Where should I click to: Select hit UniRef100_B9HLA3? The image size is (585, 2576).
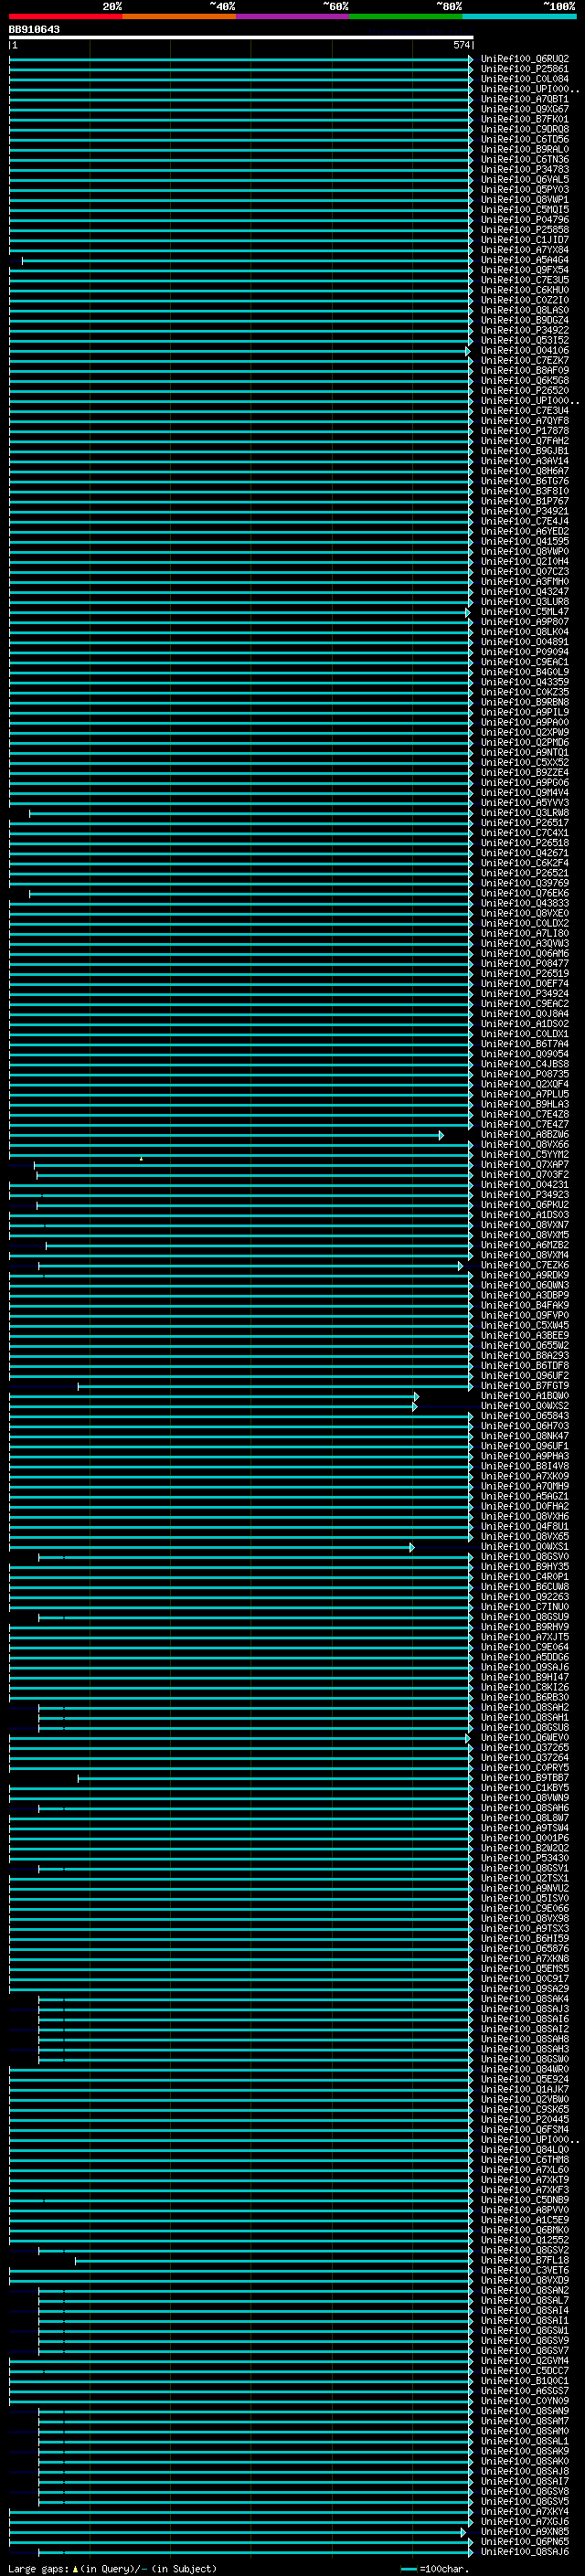[525, 1104]
